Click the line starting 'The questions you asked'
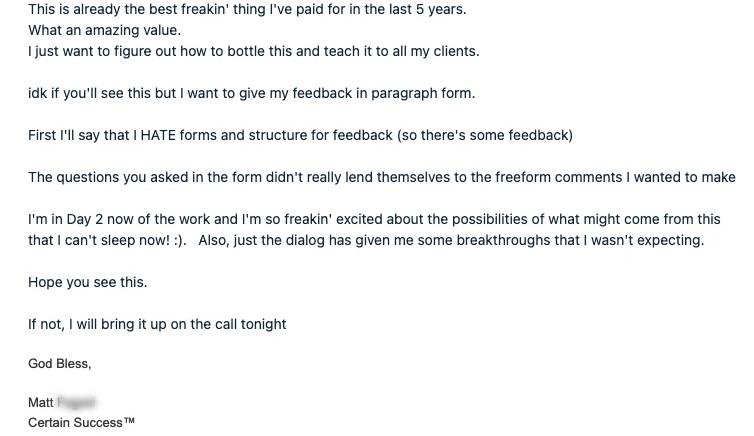The height and width of the screenshot is (436, 754). coord(382,177)
